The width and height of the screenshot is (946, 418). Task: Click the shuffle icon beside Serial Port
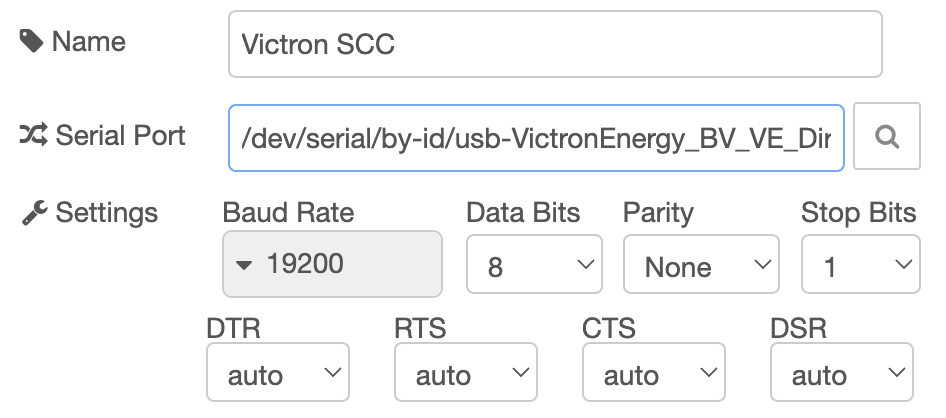coord(33,135)
